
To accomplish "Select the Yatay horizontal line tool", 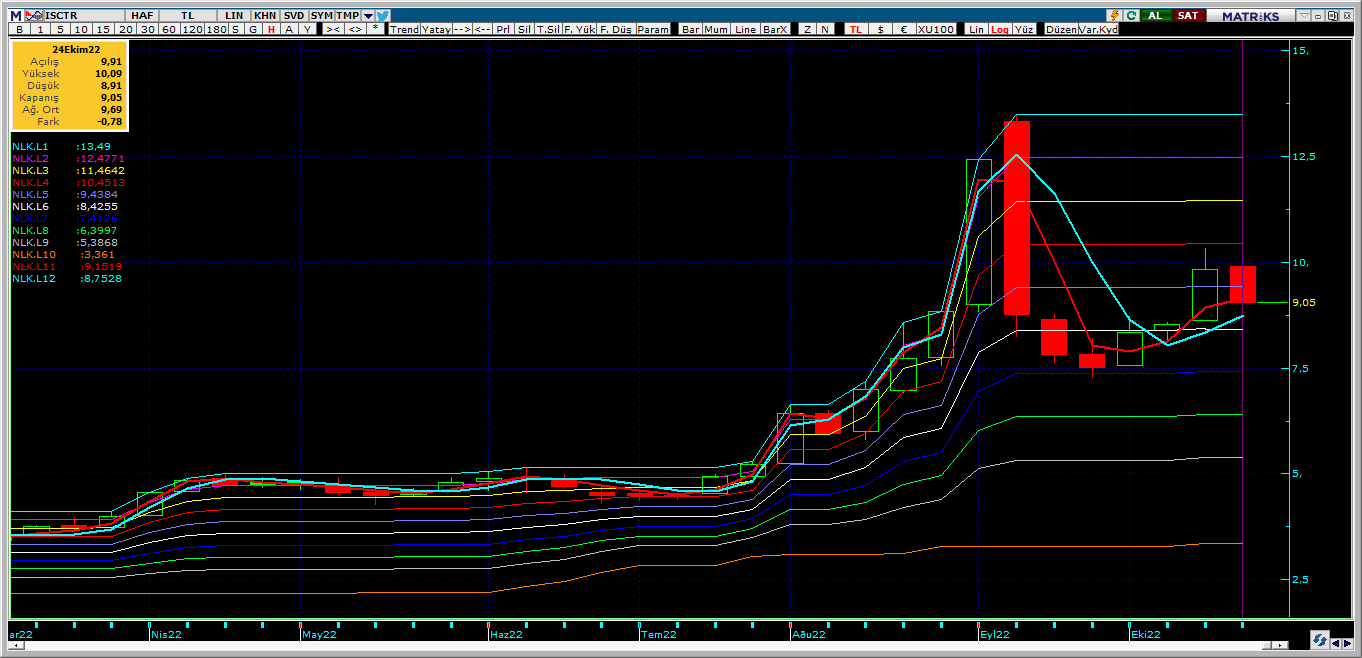I will click(436, 29).
